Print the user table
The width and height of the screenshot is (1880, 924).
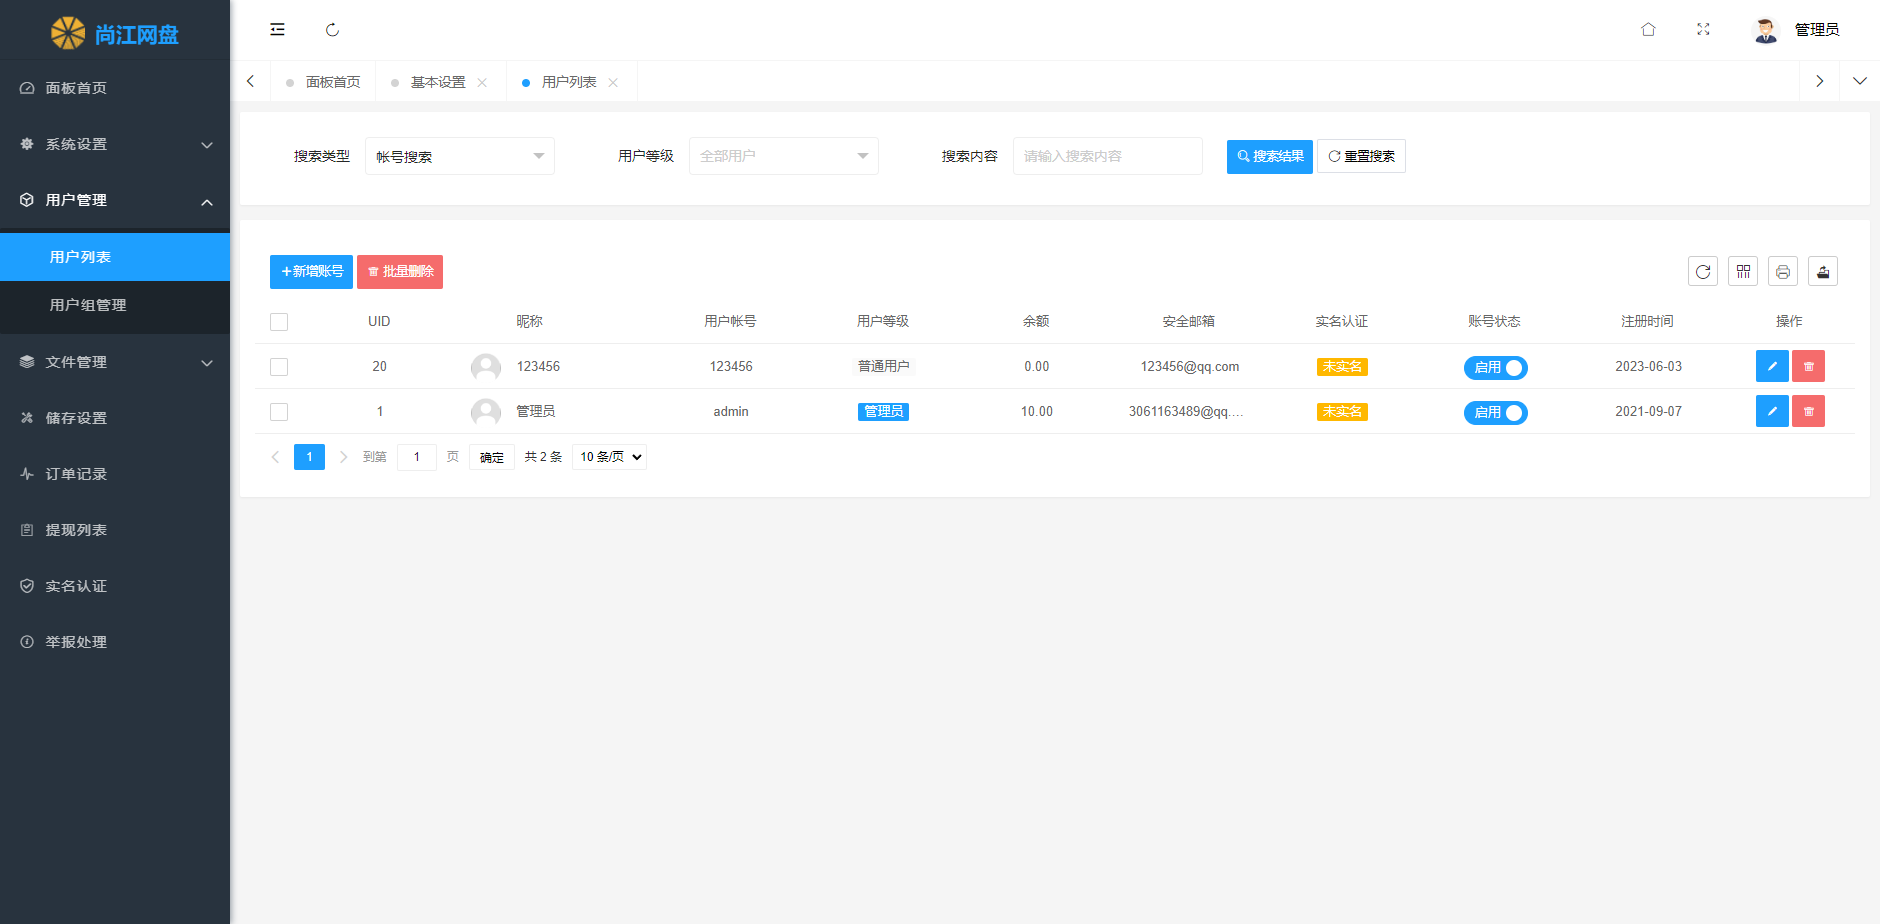pyautogui.click(x=1783, y=272)
